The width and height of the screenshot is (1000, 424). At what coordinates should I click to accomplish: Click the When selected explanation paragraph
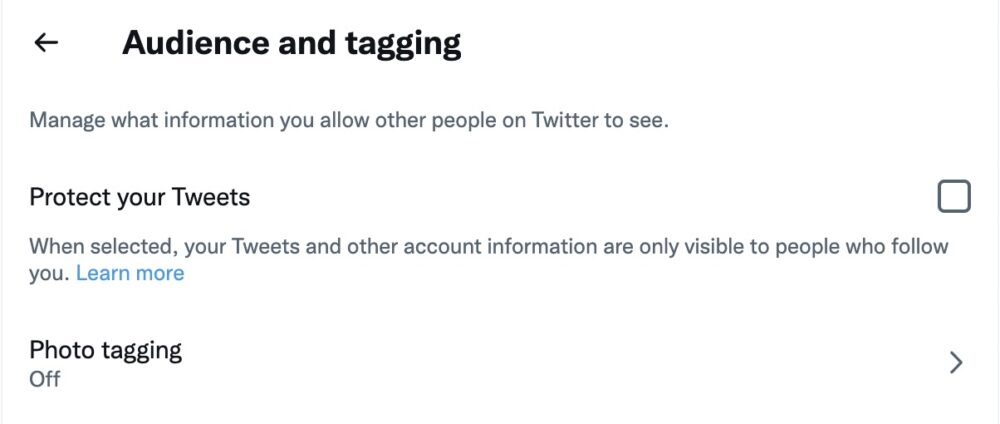click(488, 246)
